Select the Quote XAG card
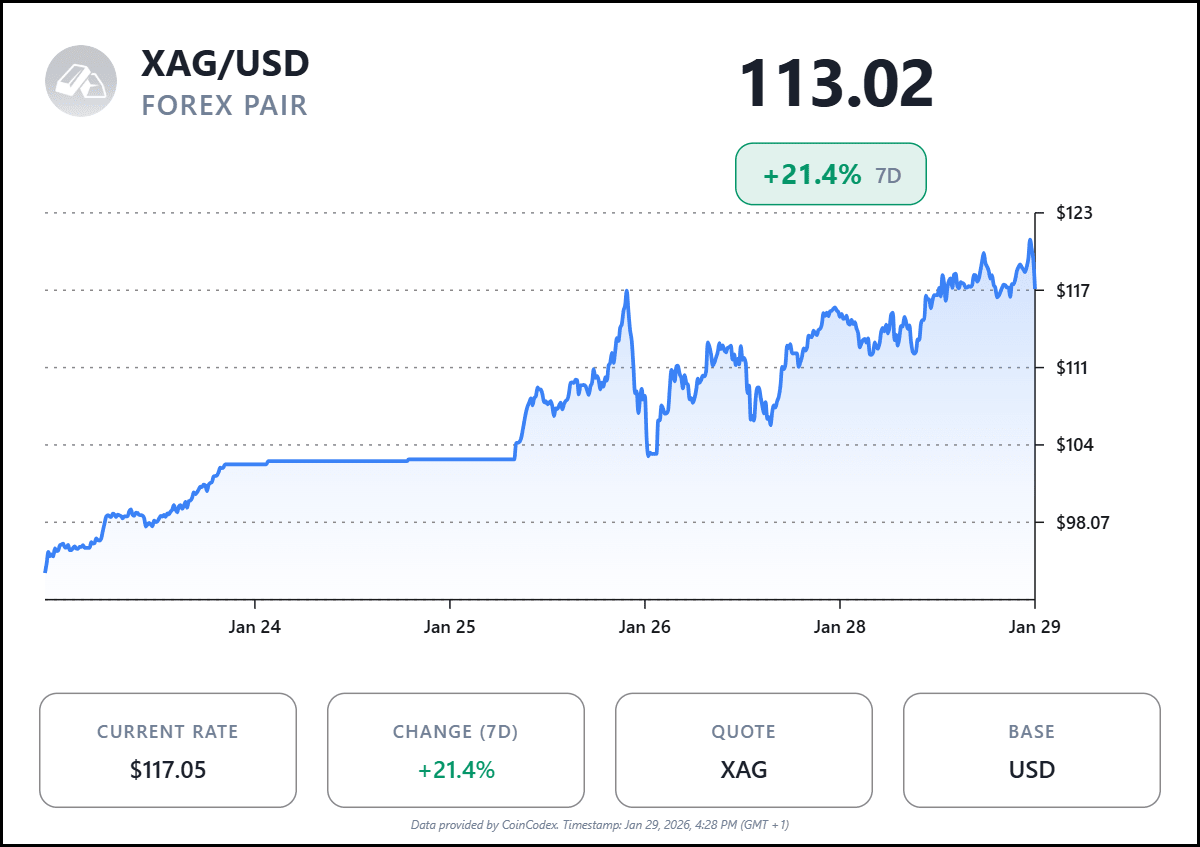 744,750
